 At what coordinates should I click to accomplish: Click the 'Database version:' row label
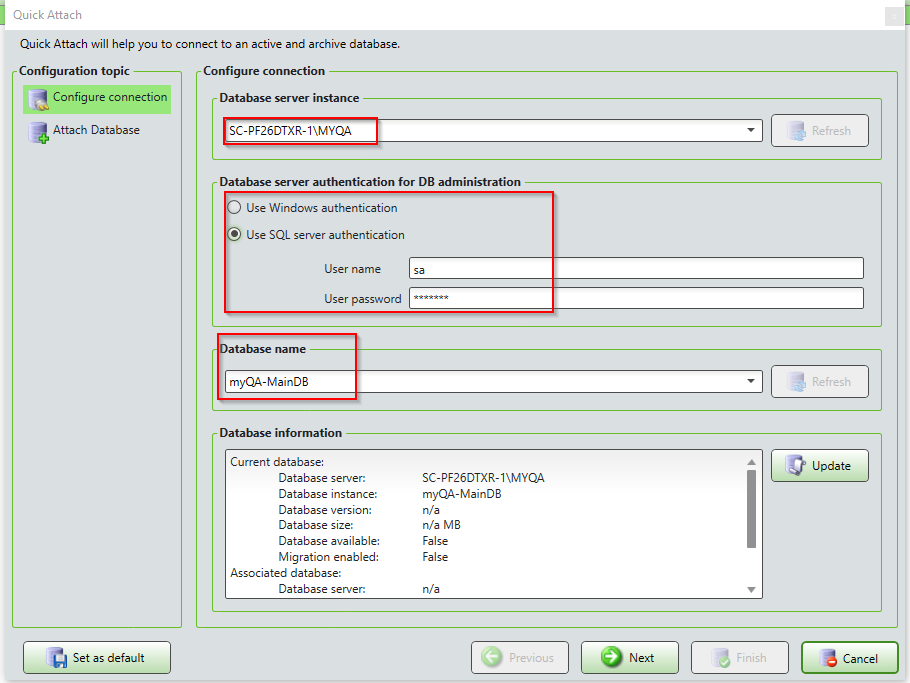(x=325, y=510)
